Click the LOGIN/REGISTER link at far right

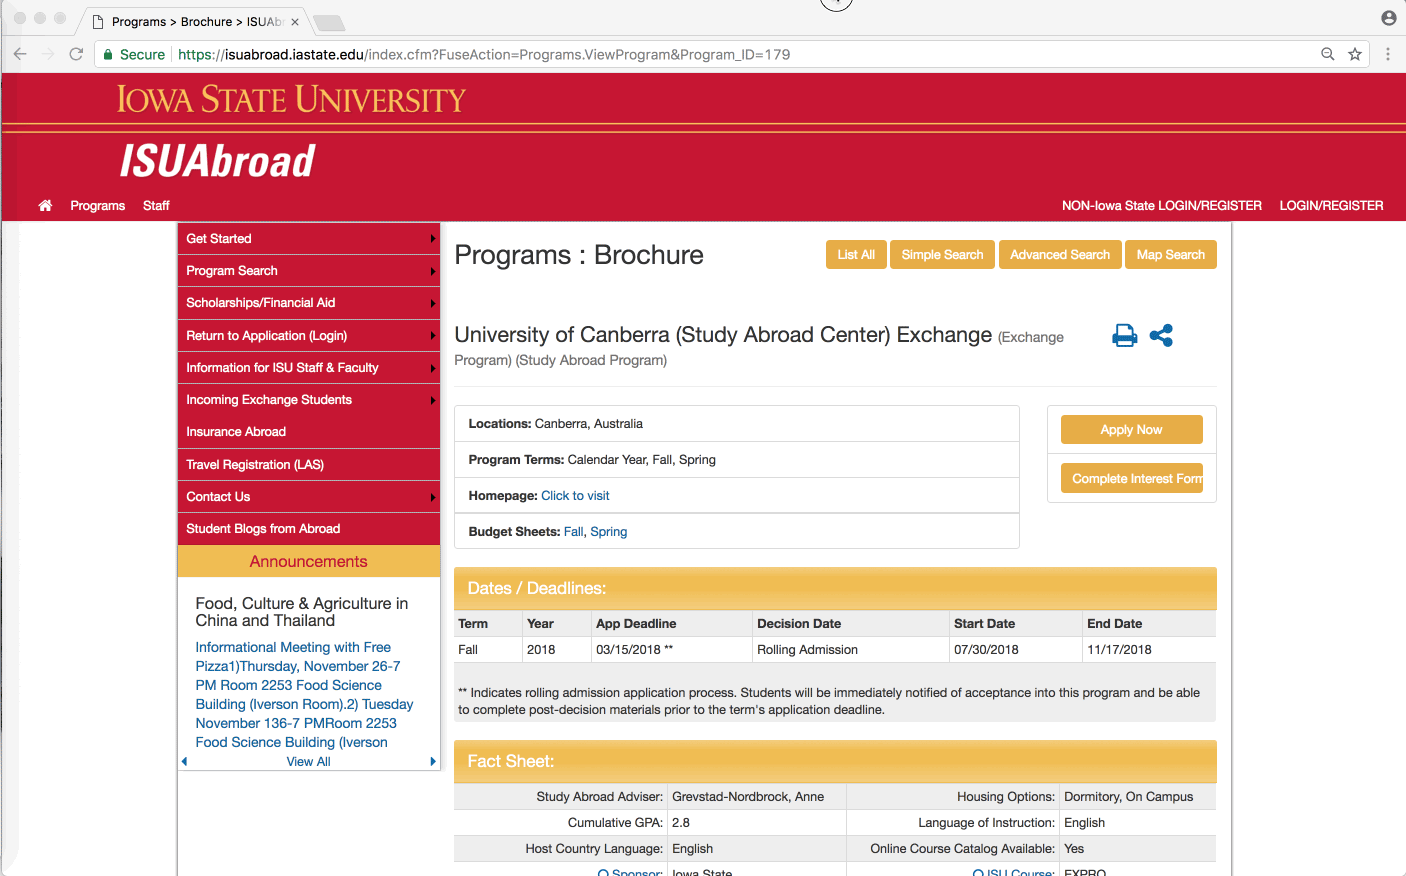pyautogui.click(x=1332, y=206)
